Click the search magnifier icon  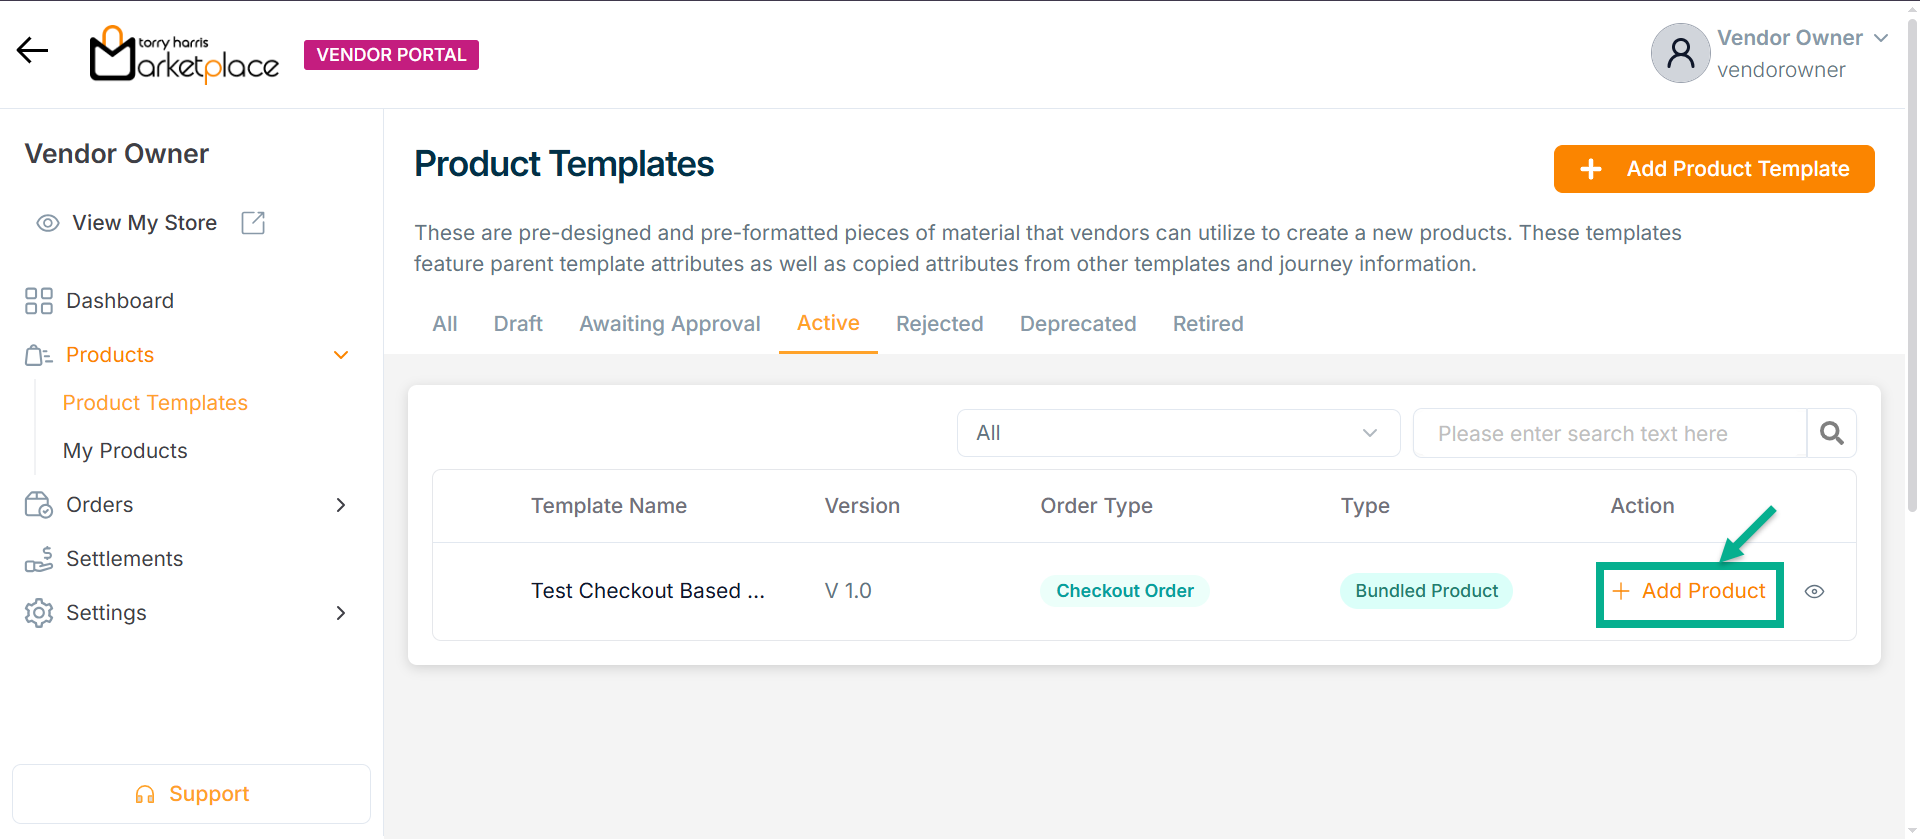tap(1831, 433)
